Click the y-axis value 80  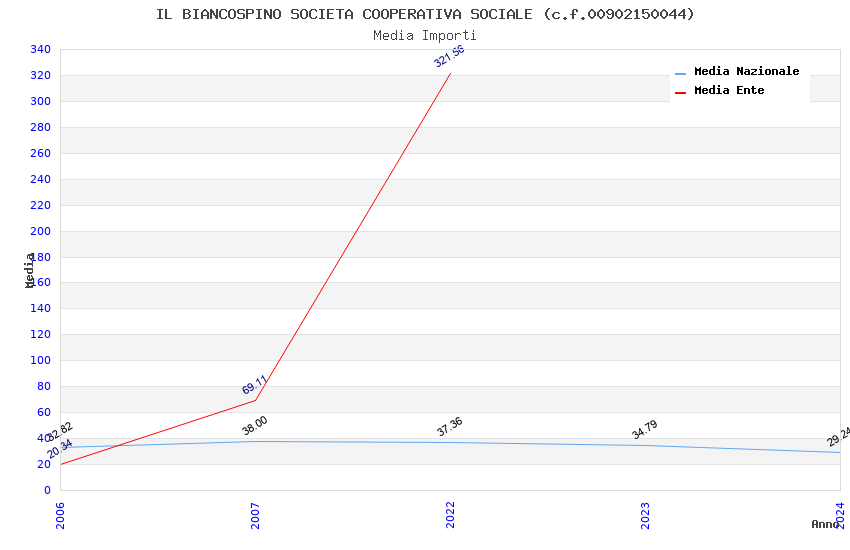pyautogui.click(x=43, y=386)
